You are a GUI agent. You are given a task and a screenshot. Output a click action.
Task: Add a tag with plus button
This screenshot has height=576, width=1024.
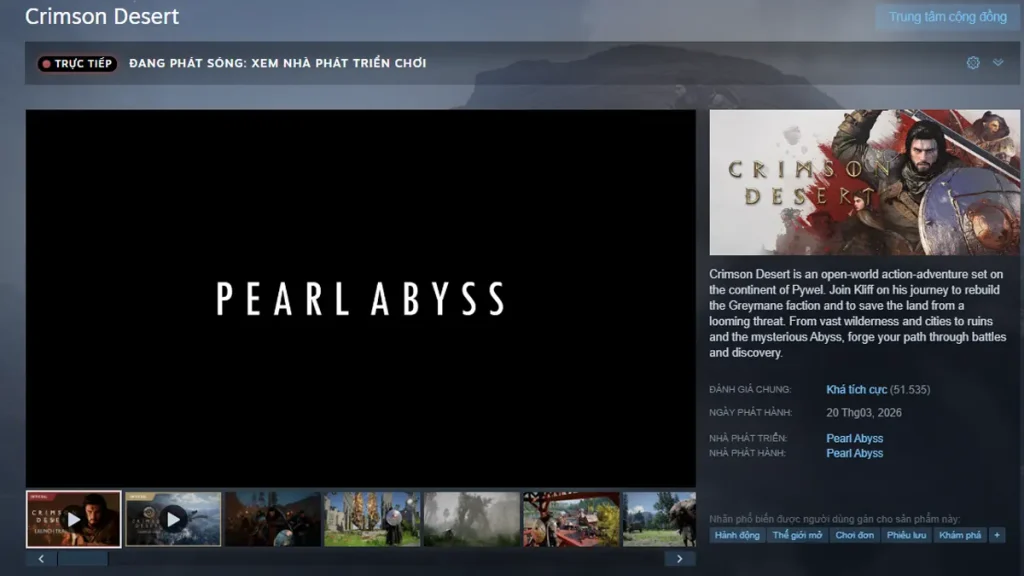click(x=997, y=536)
